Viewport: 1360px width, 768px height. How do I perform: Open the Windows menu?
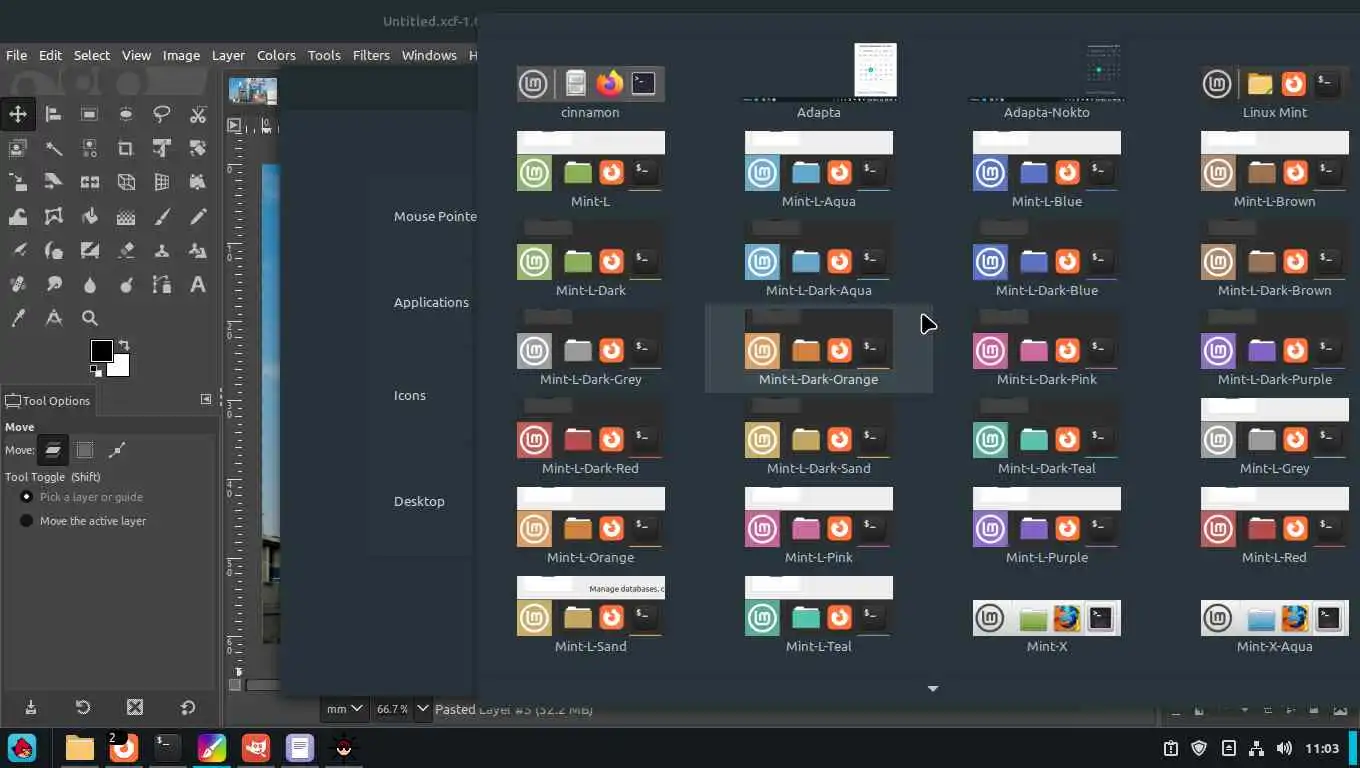(x=429, y=55)
